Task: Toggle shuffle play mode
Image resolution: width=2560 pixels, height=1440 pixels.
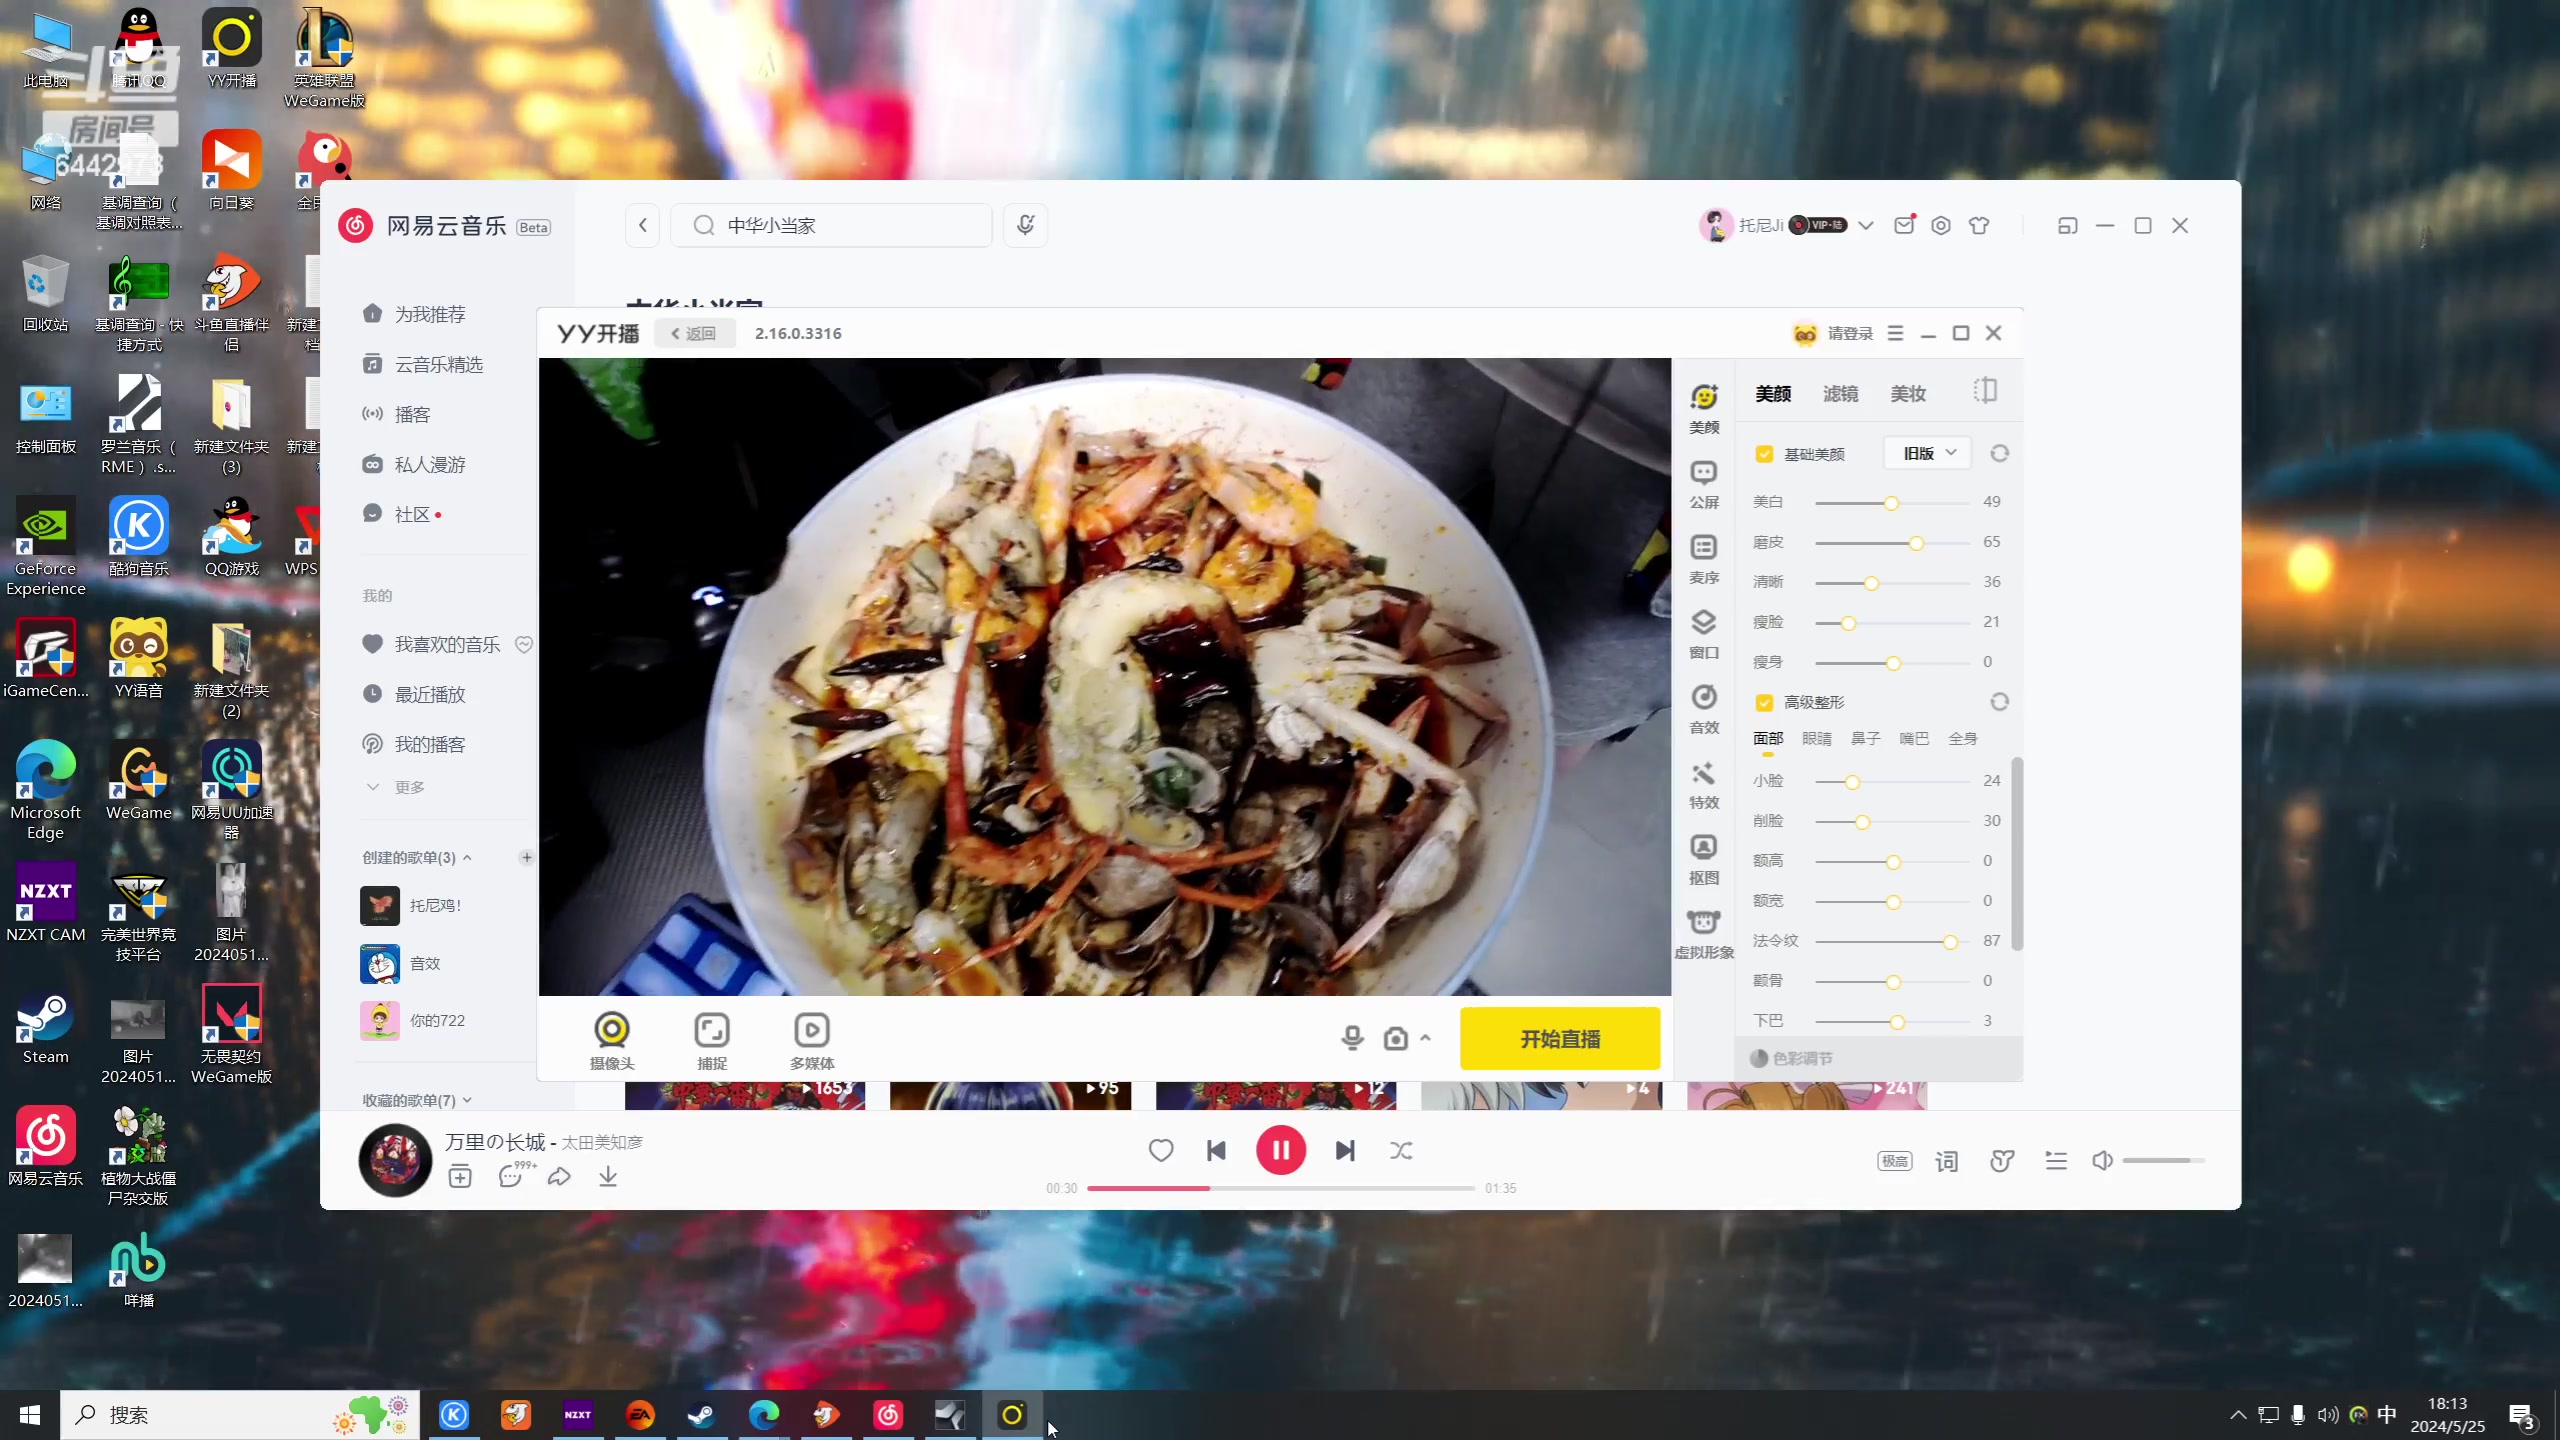Action: click(1401, 1151)
